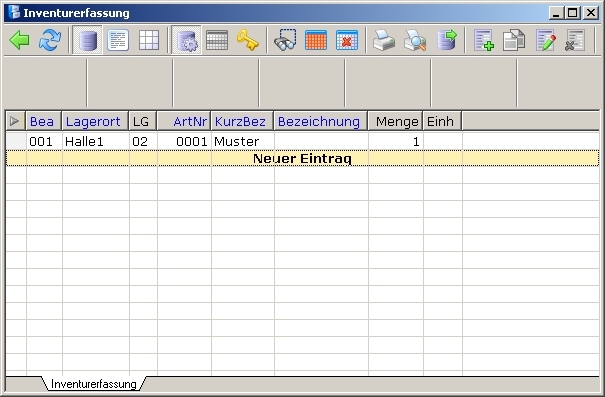Switch to the form view icon
The height and width of the screenshot is (397, 605).
tap(118, 40)
